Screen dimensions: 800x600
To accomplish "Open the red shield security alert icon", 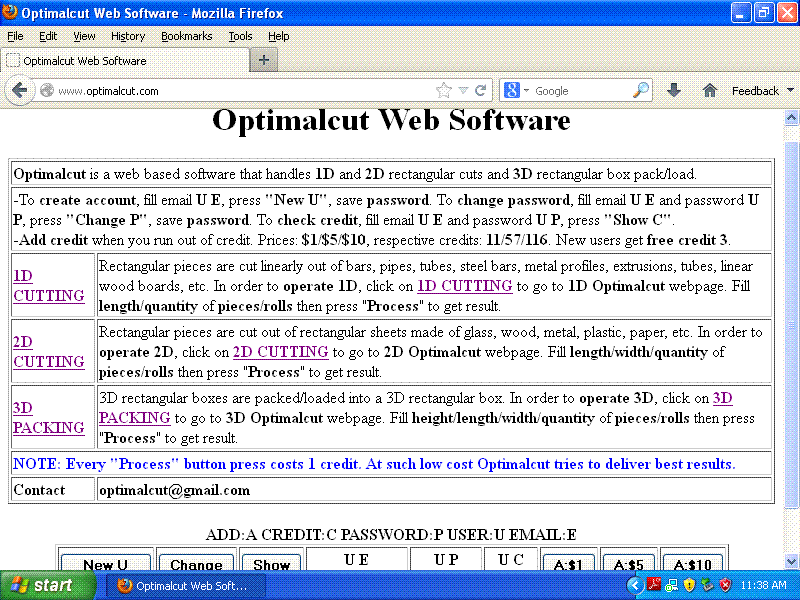I will coord(725,585).
